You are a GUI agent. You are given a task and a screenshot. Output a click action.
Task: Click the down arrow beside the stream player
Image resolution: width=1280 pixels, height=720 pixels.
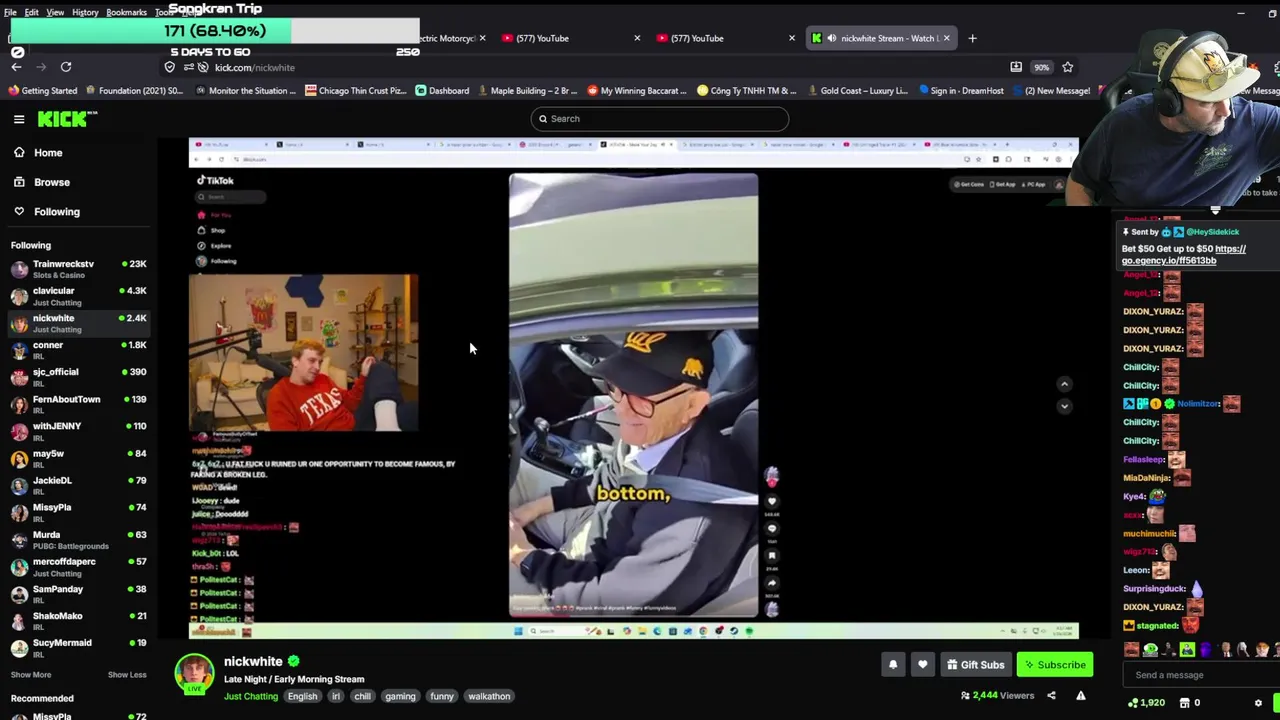1064,406
